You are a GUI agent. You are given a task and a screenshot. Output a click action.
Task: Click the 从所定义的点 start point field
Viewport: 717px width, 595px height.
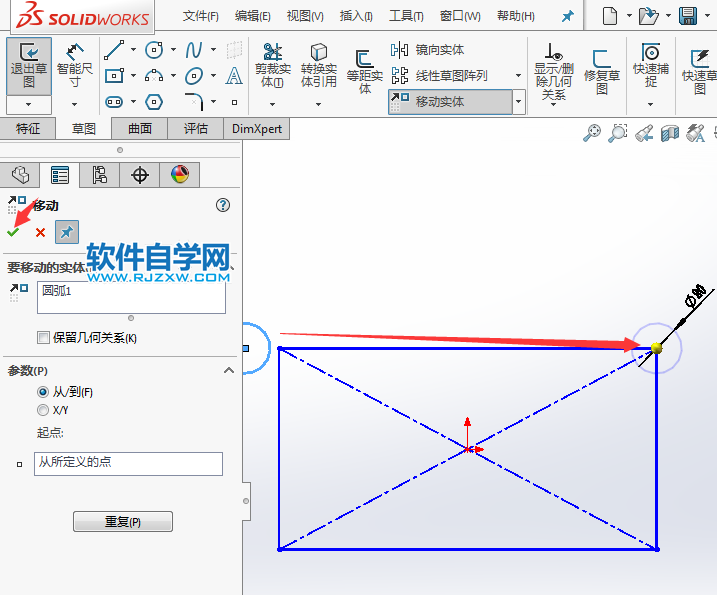pyautogui.click(x=128, y=463)
